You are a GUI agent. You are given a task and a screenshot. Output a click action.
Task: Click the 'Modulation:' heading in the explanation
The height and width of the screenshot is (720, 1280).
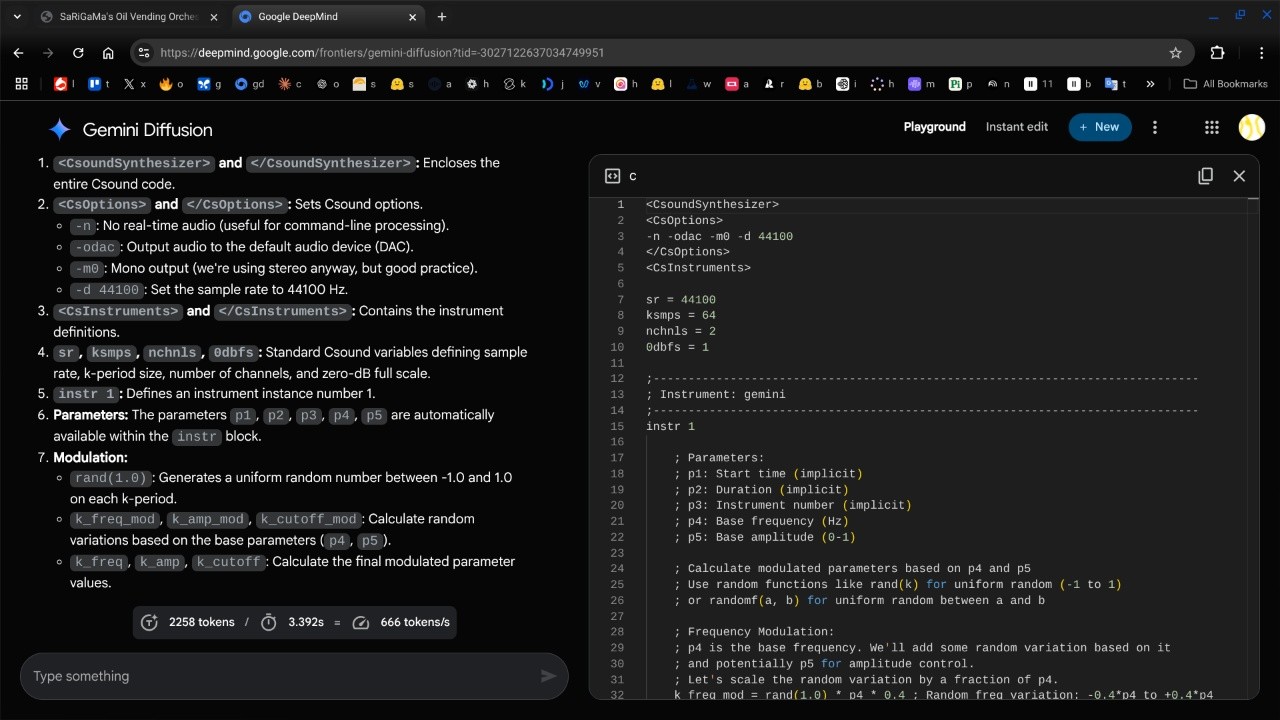tap(90, 457)
